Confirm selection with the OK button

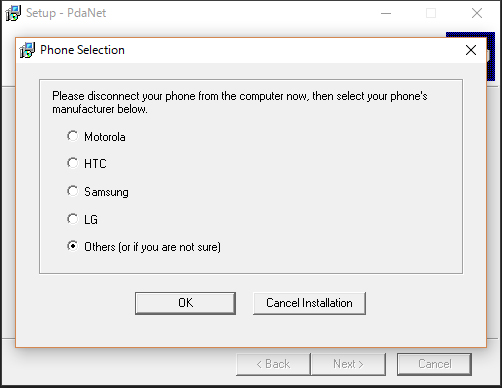(x=185, y=303)
